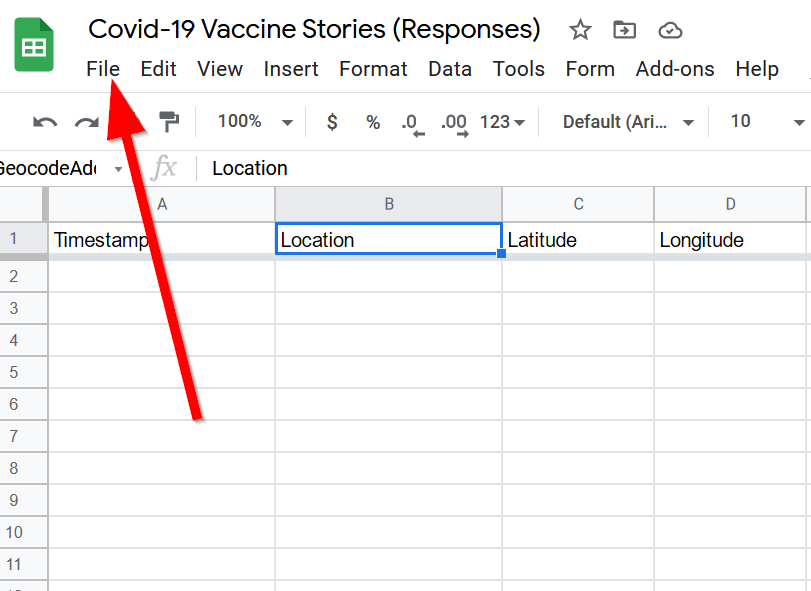The width and height of the screenshot is (811, 591).
Task: Open the 123 number format dropdown
Action: tap(502, 122)
